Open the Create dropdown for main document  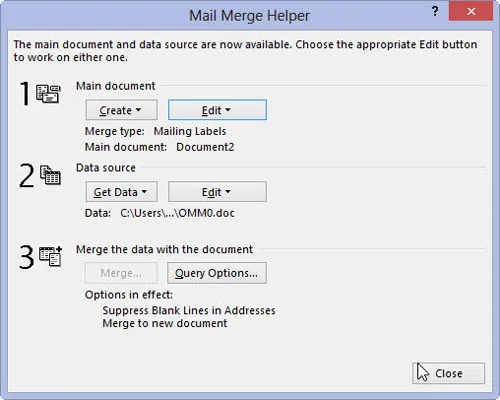pos(121,110)
